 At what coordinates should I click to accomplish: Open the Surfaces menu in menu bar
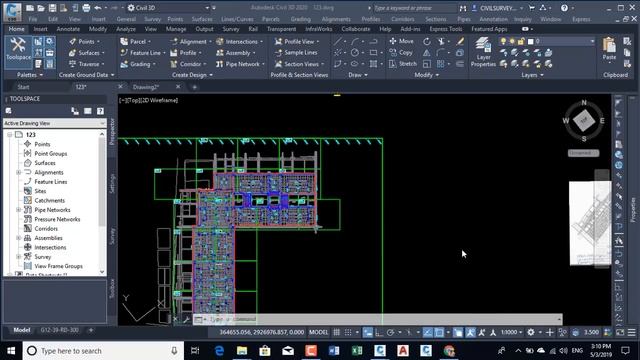[202, 19]
